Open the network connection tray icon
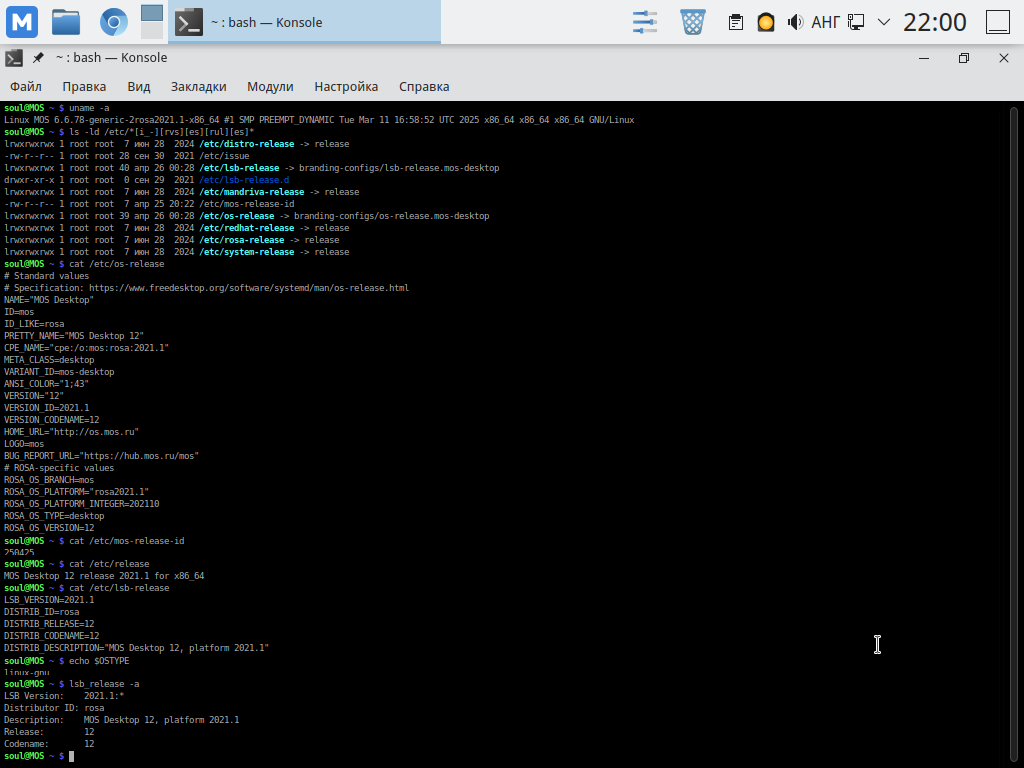This screenshot has width=1024, height=768. (856, 22)
